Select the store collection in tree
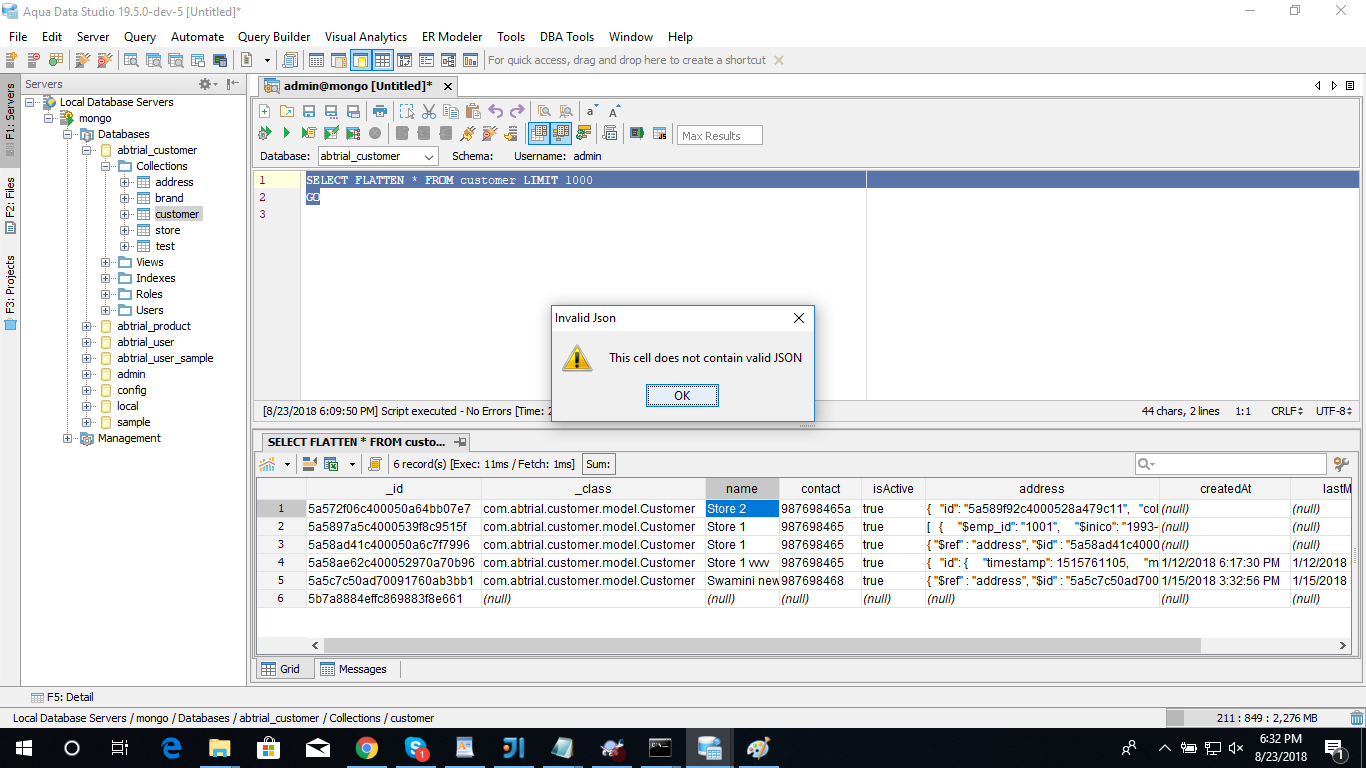This screenshot has height=768, width=1366. [167, 230]
